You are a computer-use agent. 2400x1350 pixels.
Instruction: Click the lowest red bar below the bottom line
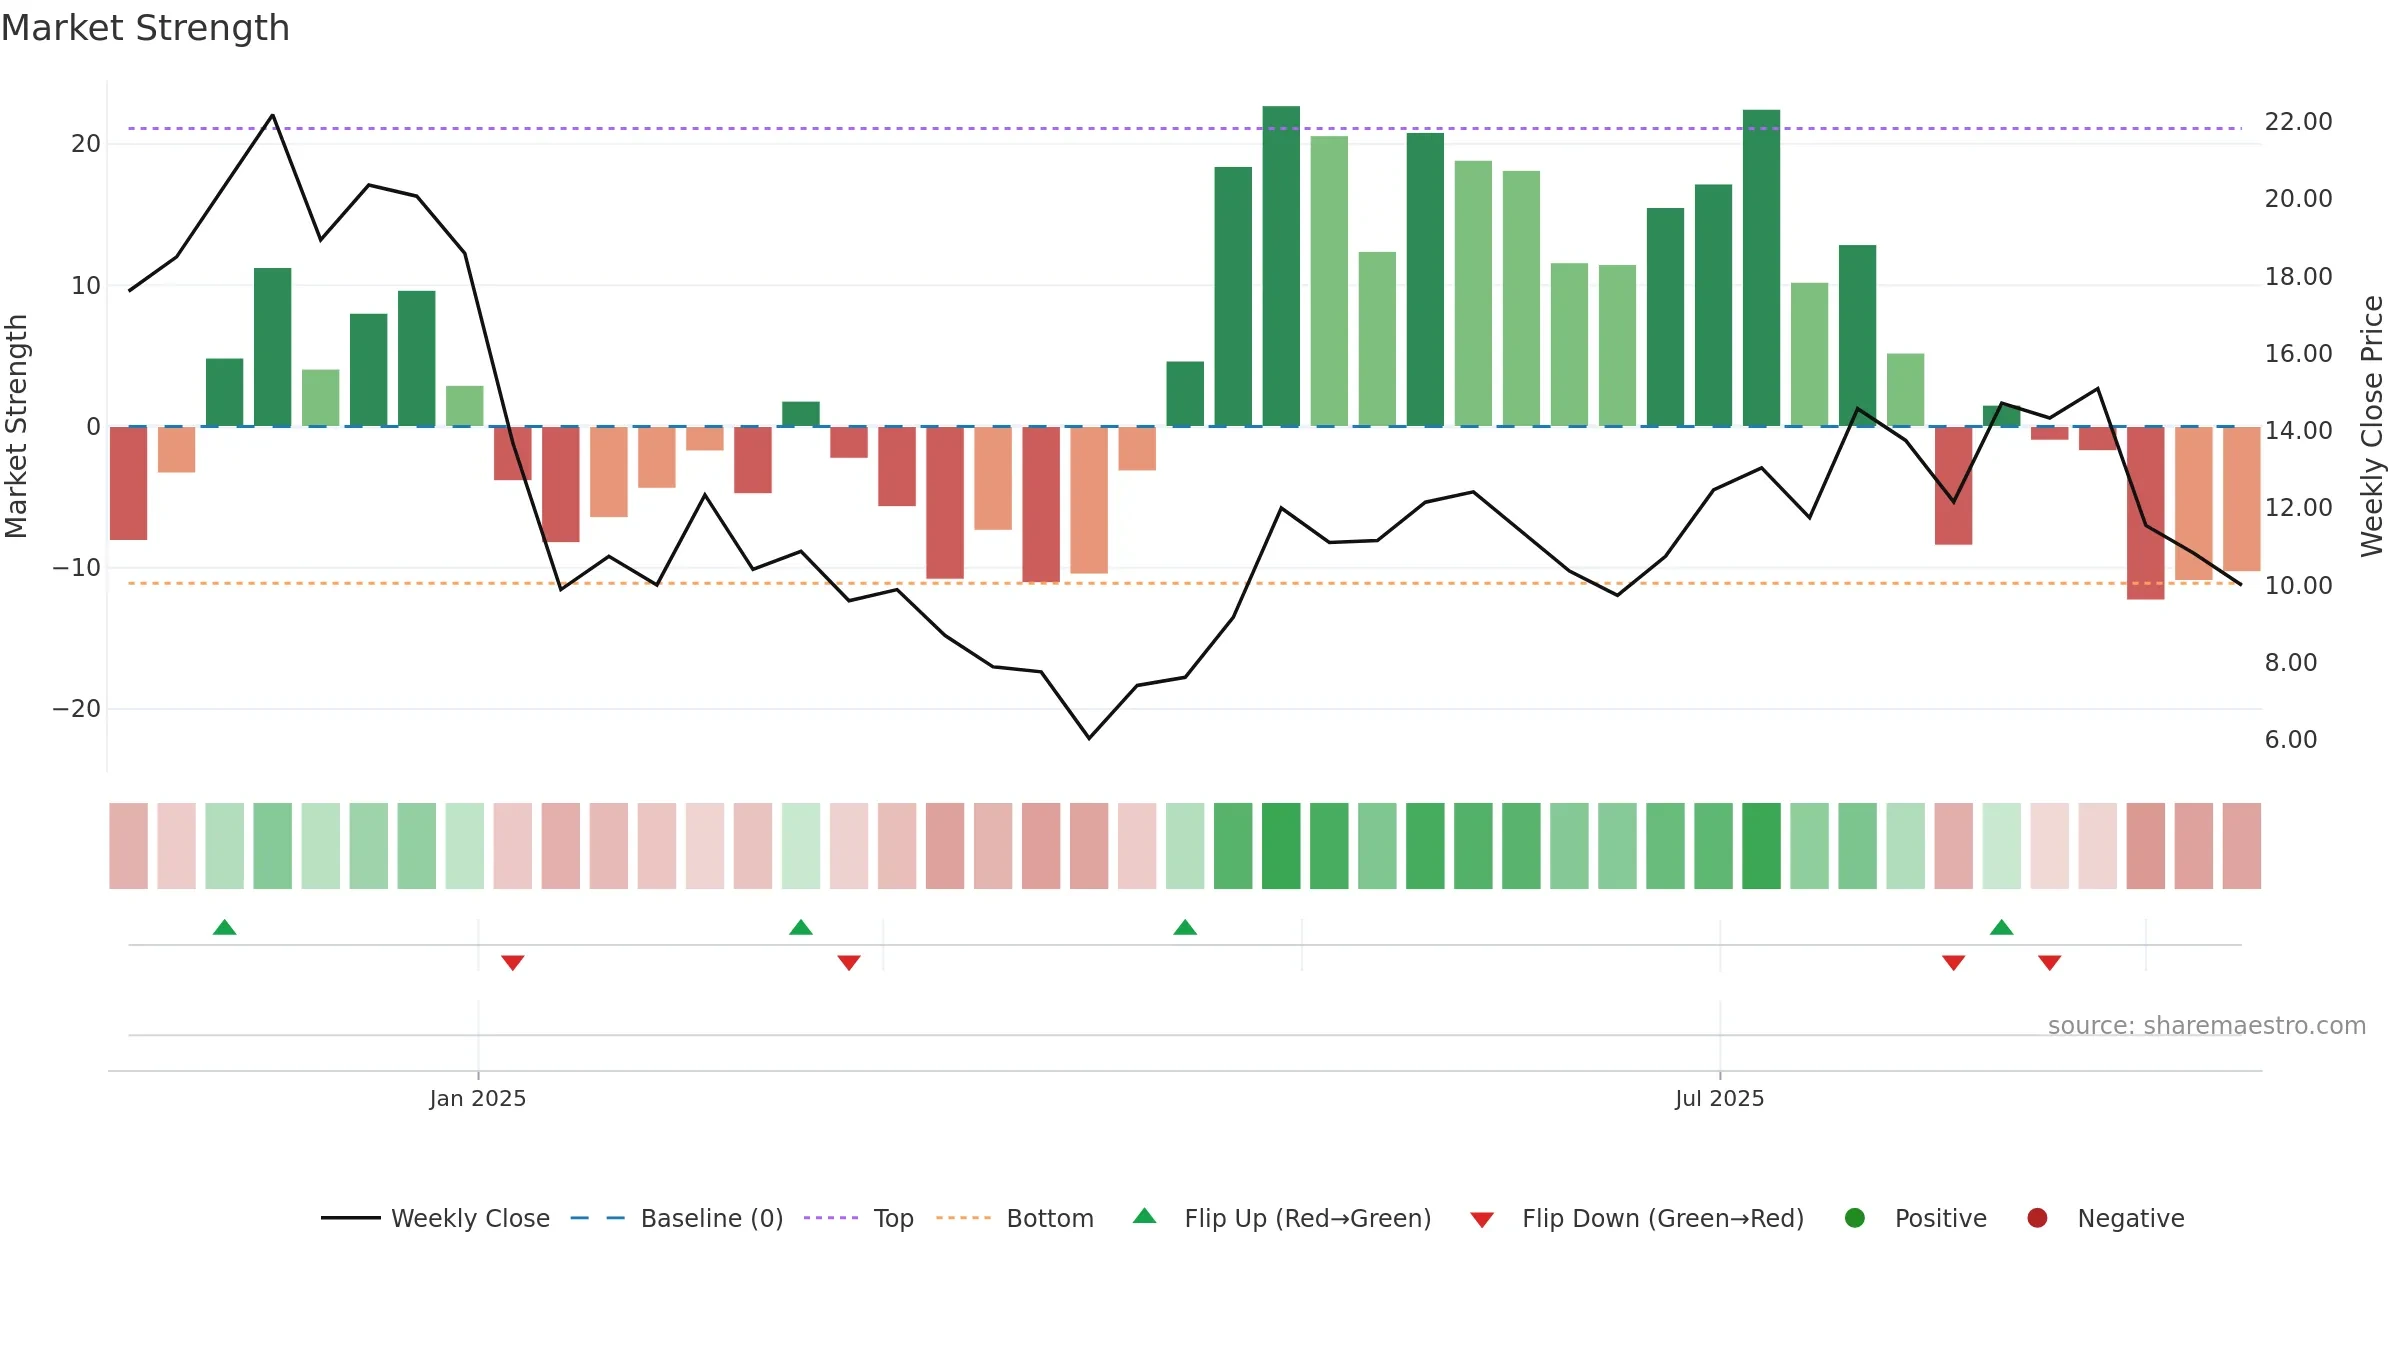coord(2146,513)
